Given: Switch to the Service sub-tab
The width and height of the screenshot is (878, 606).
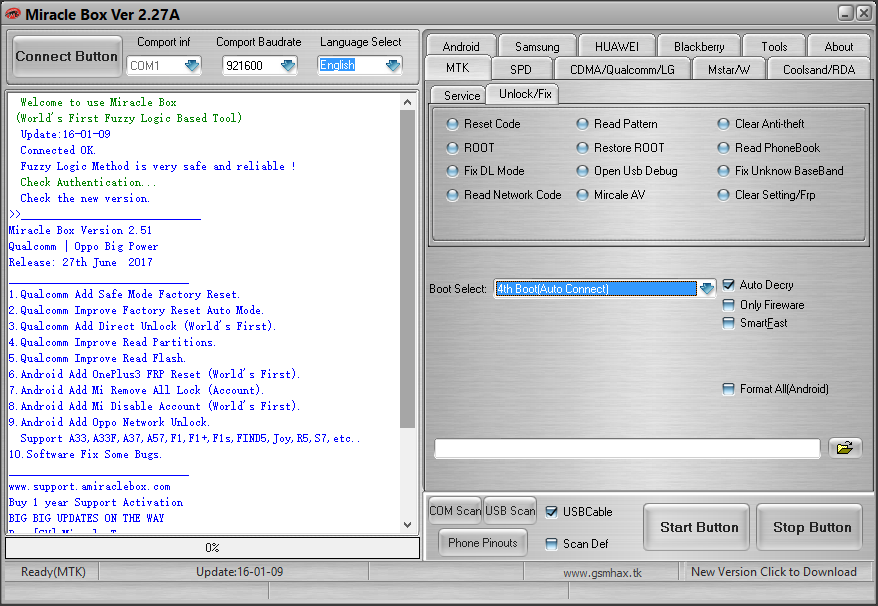Looking at the screenshot, I should 461,96.
